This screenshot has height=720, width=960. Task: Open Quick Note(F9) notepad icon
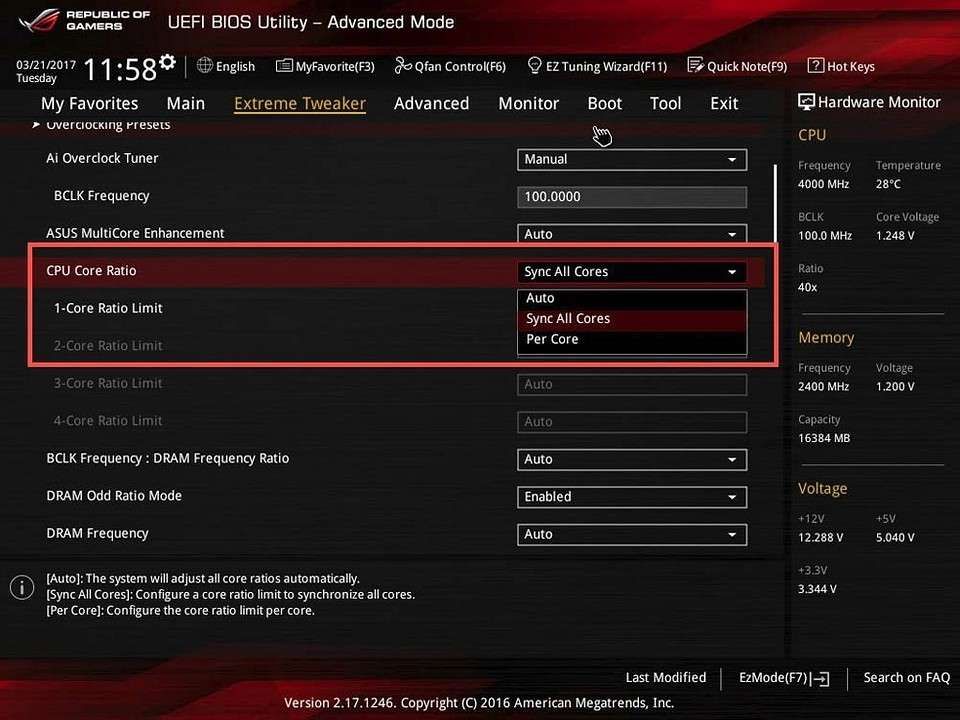pos(696,66)
